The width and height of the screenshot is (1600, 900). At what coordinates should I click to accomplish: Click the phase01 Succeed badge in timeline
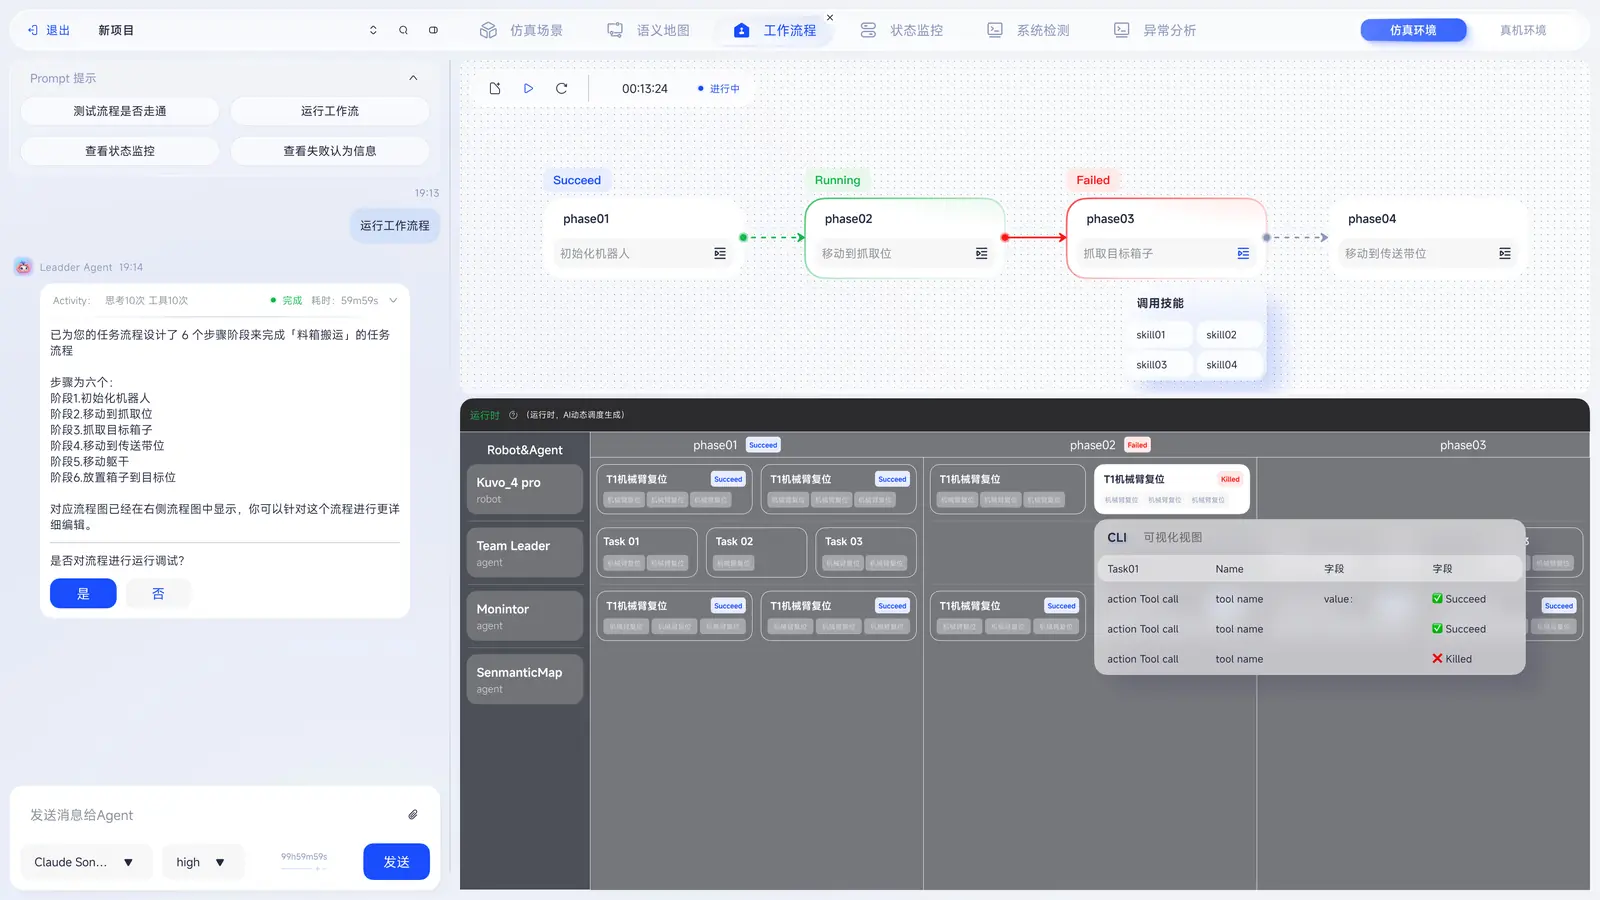[x=763, y=445]
